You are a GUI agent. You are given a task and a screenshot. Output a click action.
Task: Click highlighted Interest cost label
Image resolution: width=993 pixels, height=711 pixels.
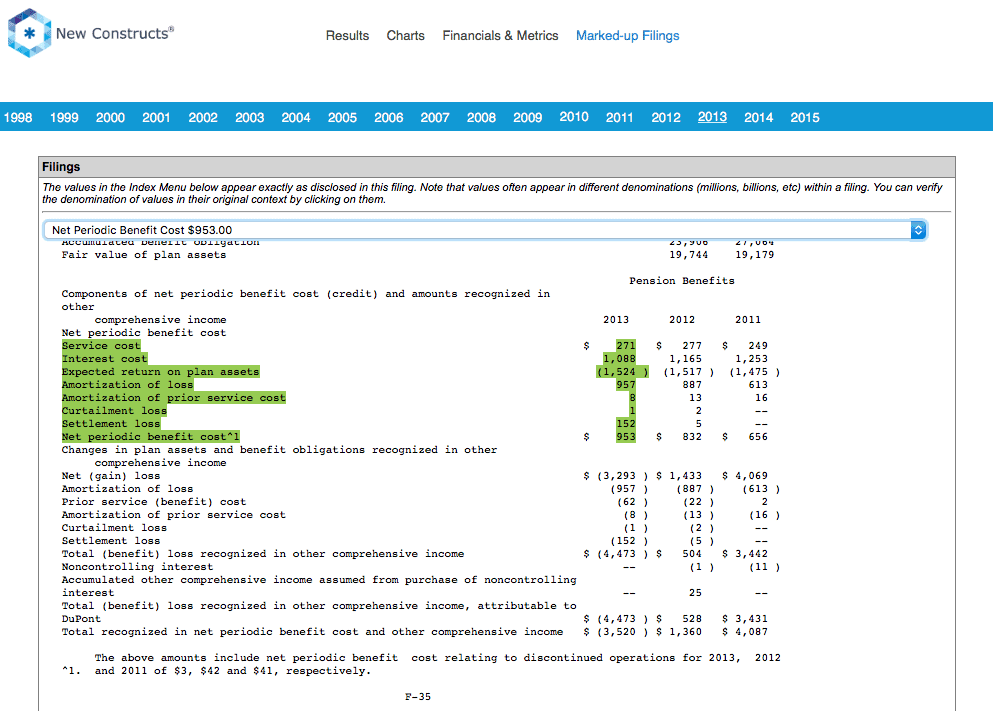[x=104, y=359]
